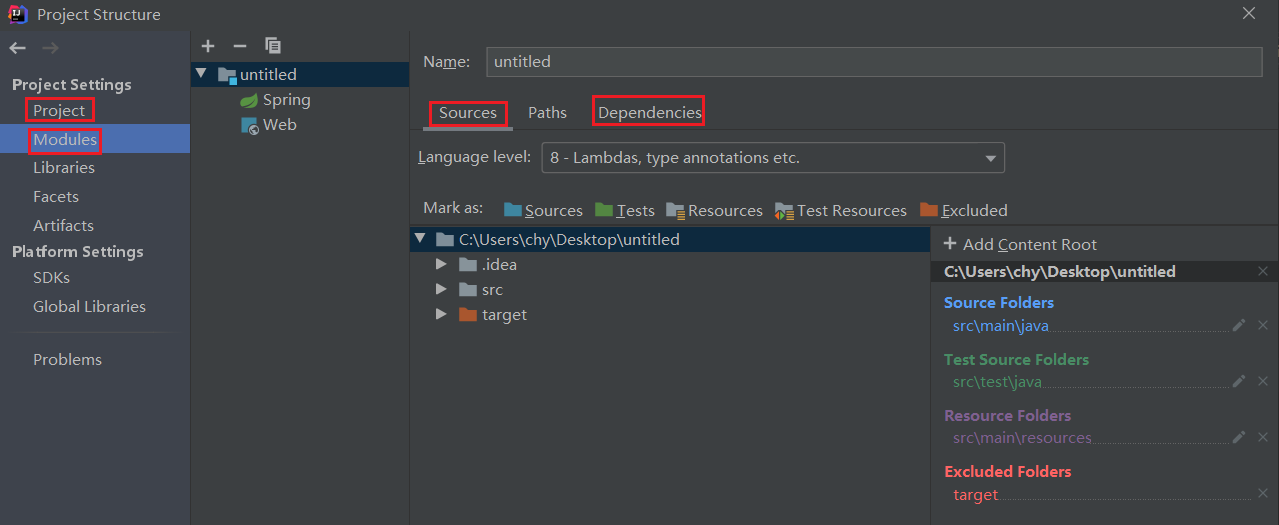The height and width of the screenshot is (525, 1279).
Task: Edit src\main\resources properties pencil icon
Action: [1239, 437]
